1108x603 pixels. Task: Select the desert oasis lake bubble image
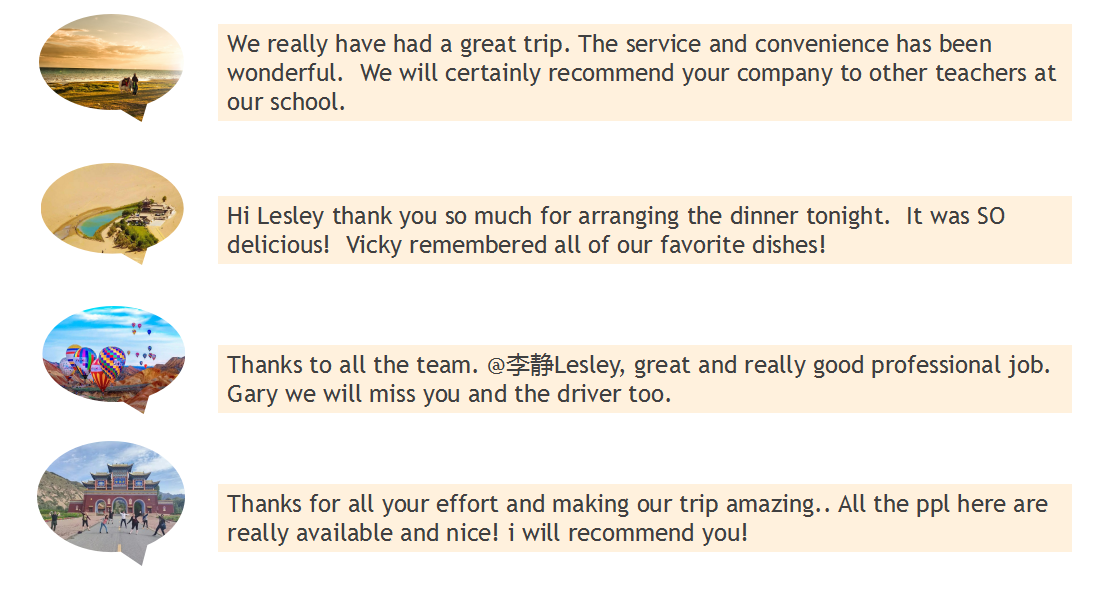click(112, 207)
